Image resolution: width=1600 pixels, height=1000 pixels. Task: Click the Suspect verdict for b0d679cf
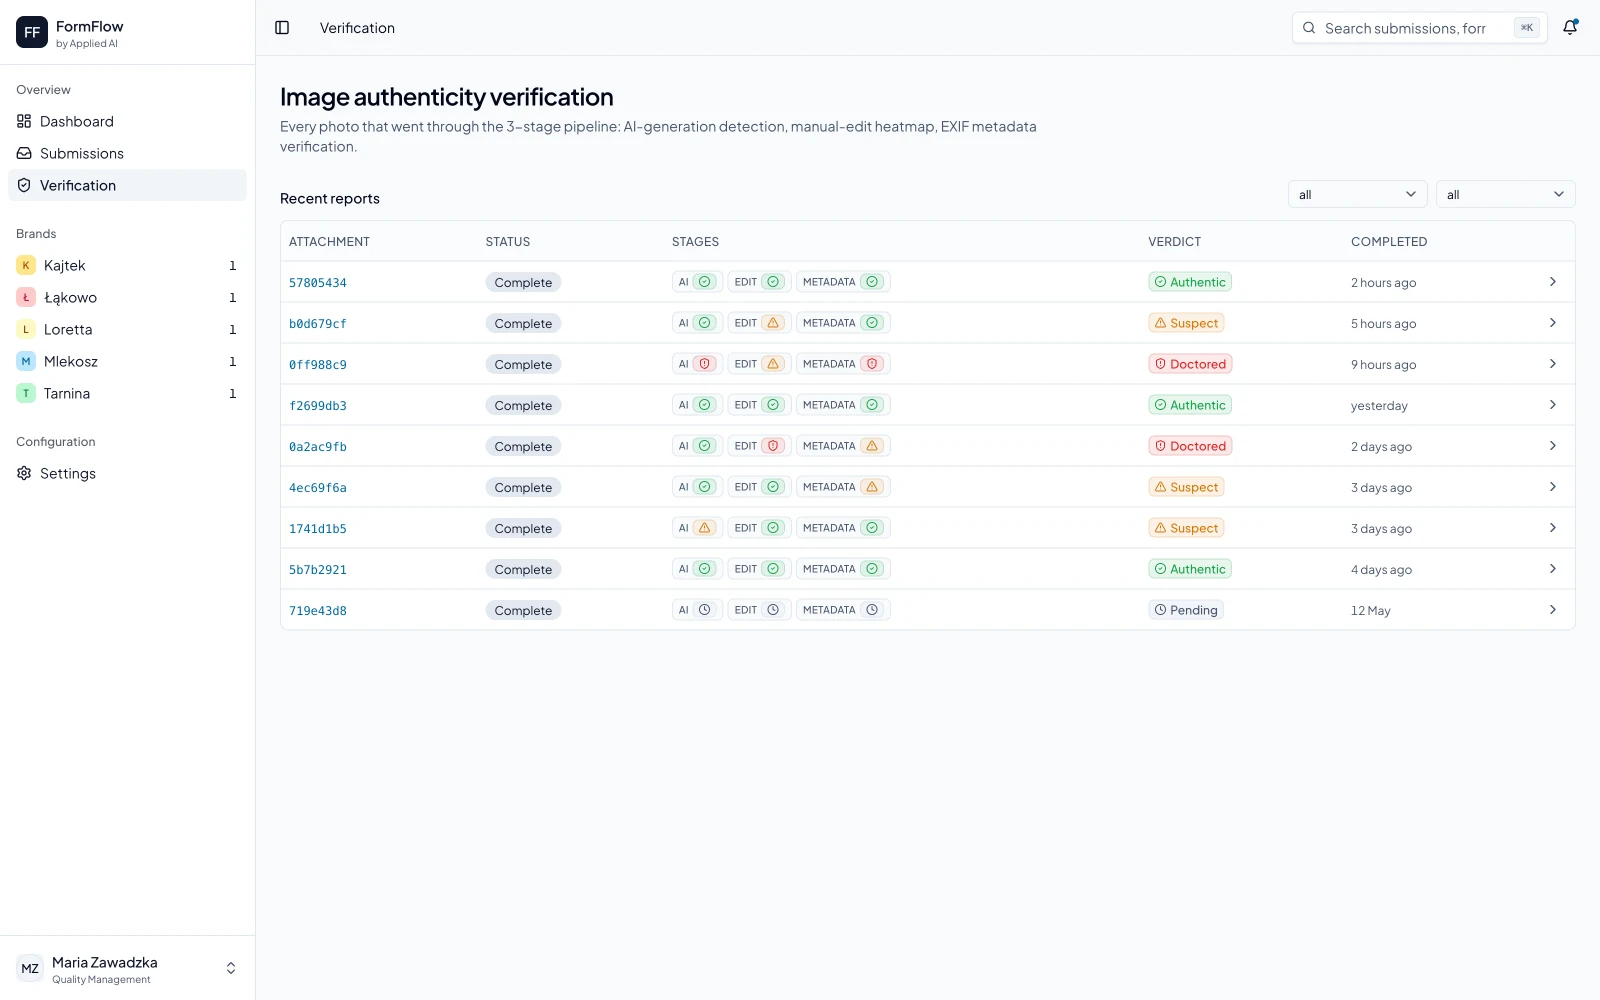[x=1187, y=323]
